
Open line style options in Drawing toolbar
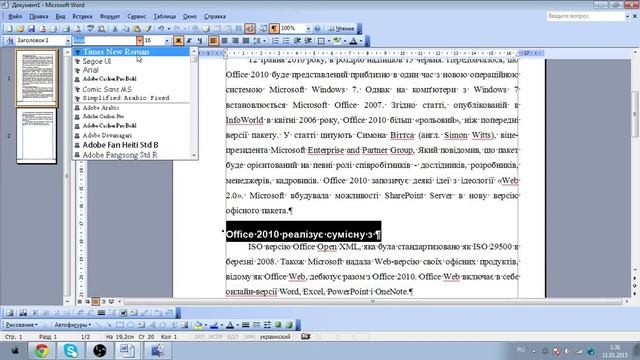[x=245, y=325]
